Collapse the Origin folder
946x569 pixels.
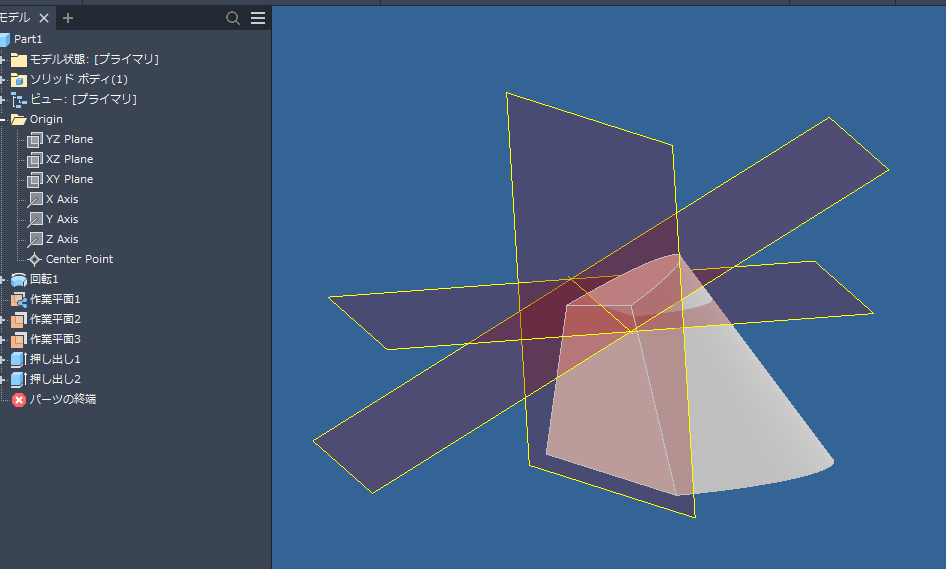[x=3, y=119]
